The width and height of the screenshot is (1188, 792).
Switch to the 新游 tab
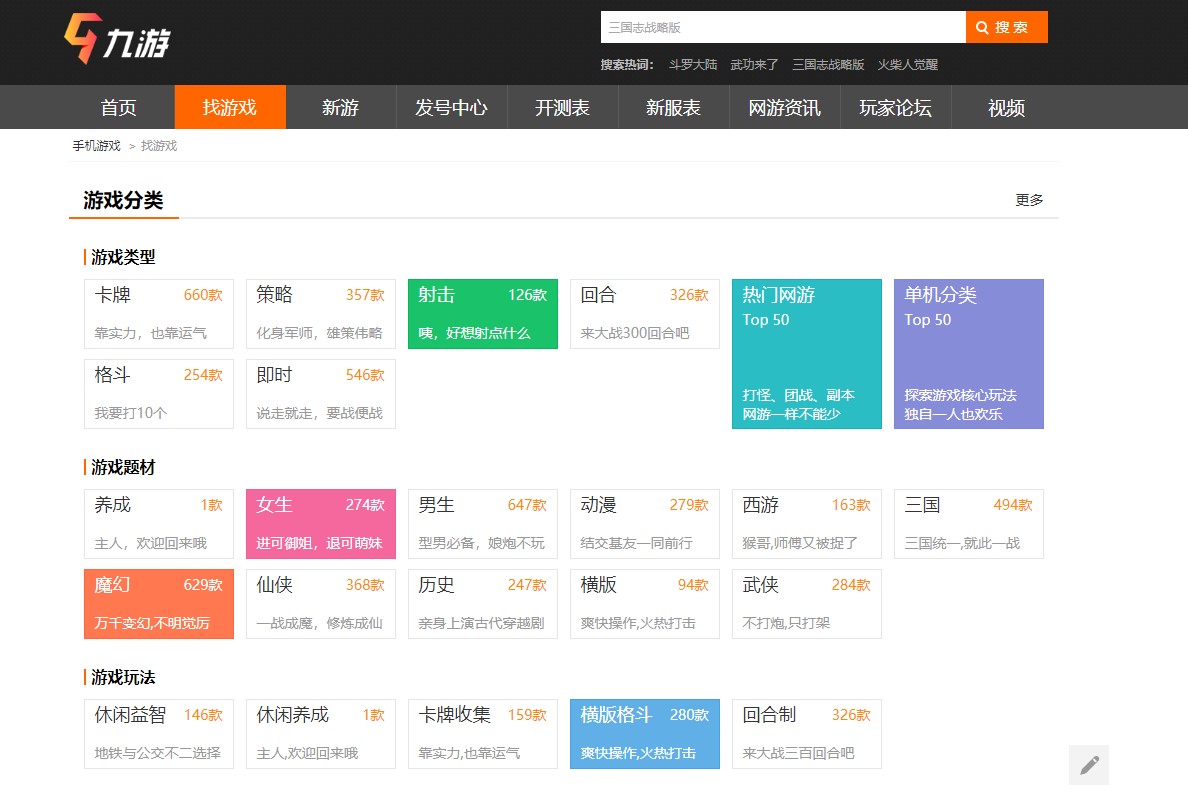(341, 108)
